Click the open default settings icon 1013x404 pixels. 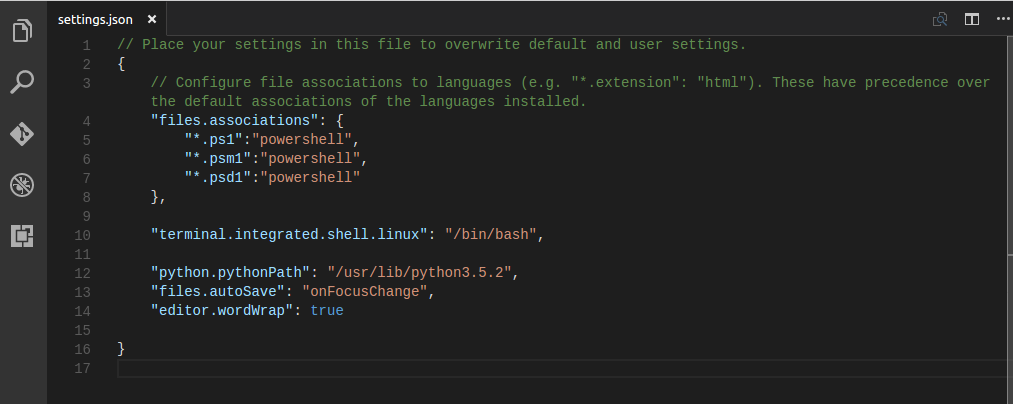click(940, 19)
